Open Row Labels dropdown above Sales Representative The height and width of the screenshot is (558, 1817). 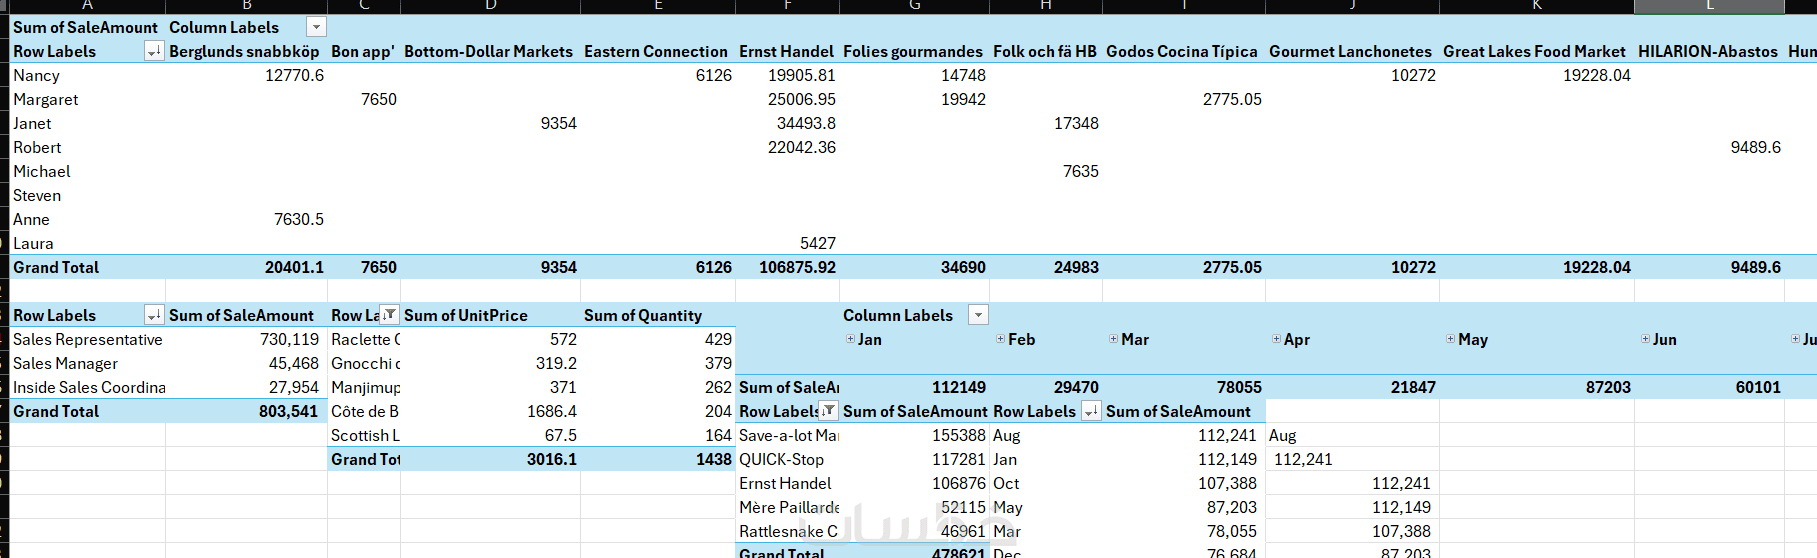(x=154, y=315)
